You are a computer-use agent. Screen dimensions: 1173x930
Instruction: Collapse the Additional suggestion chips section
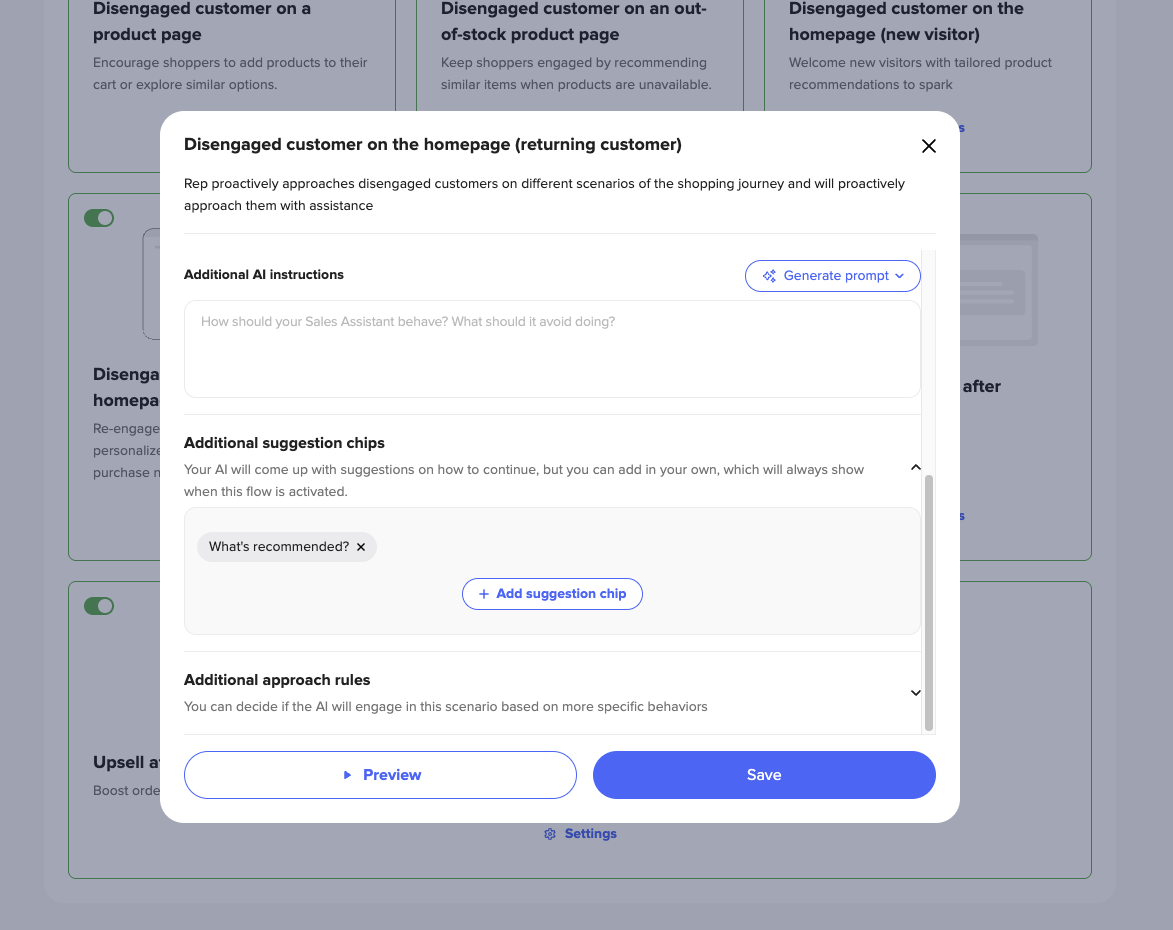click(914, 467)
